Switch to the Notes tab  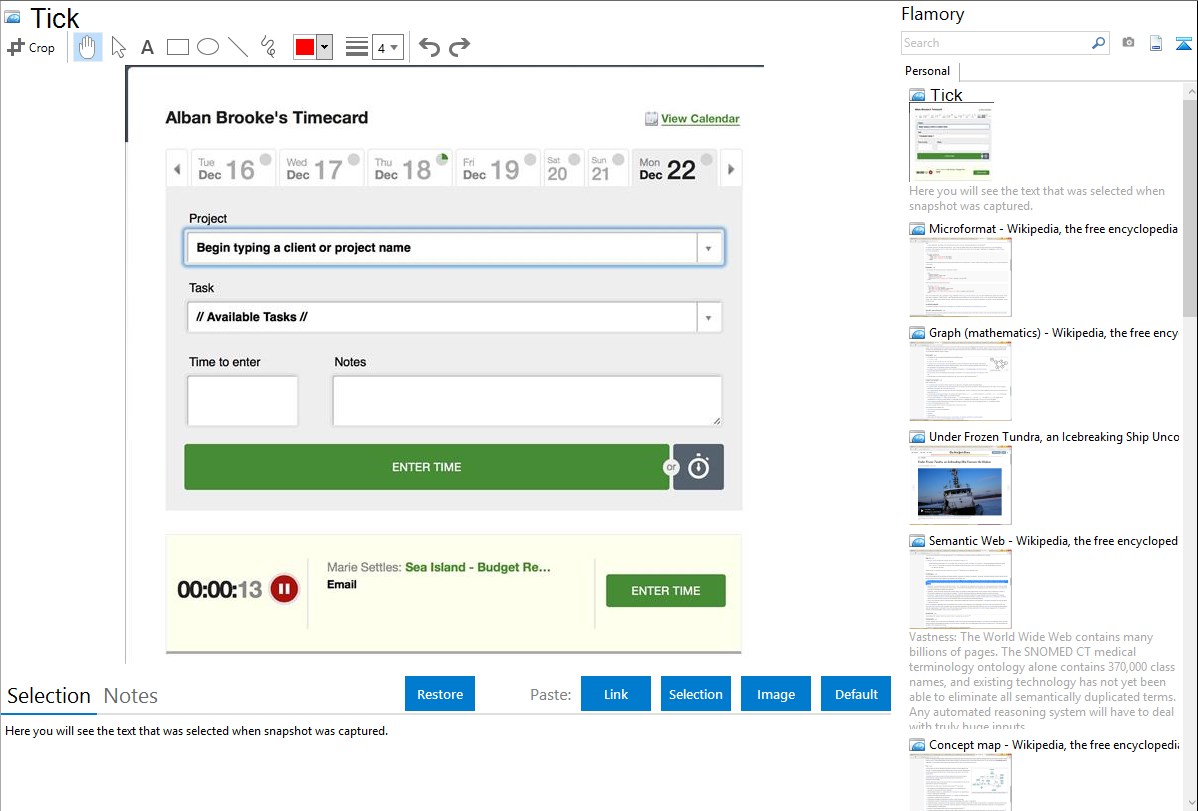point(131,696)
